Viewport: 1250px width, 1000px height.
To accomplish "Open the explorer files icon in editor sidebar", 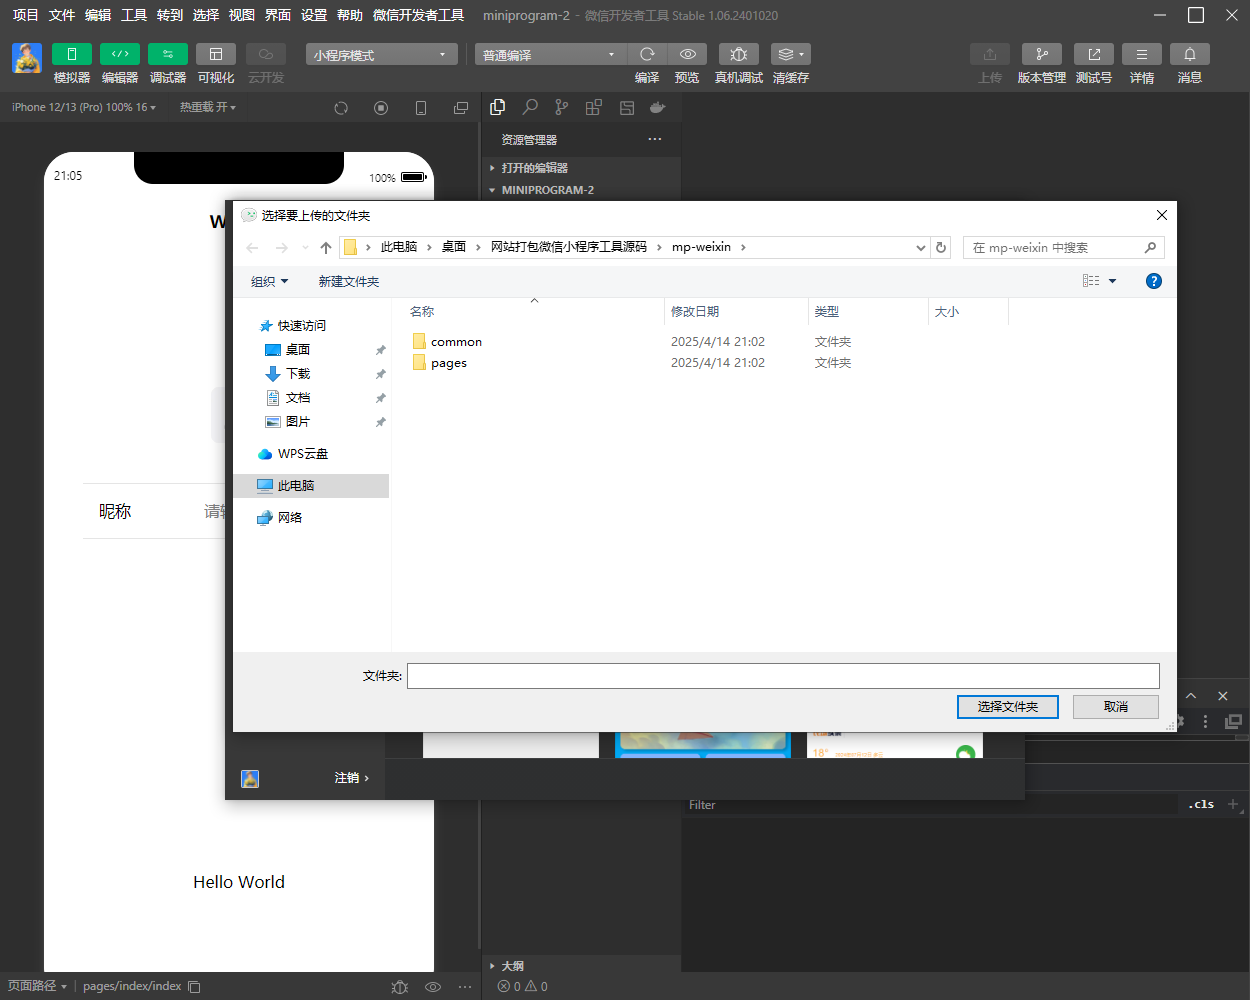I will coord(498,107).
